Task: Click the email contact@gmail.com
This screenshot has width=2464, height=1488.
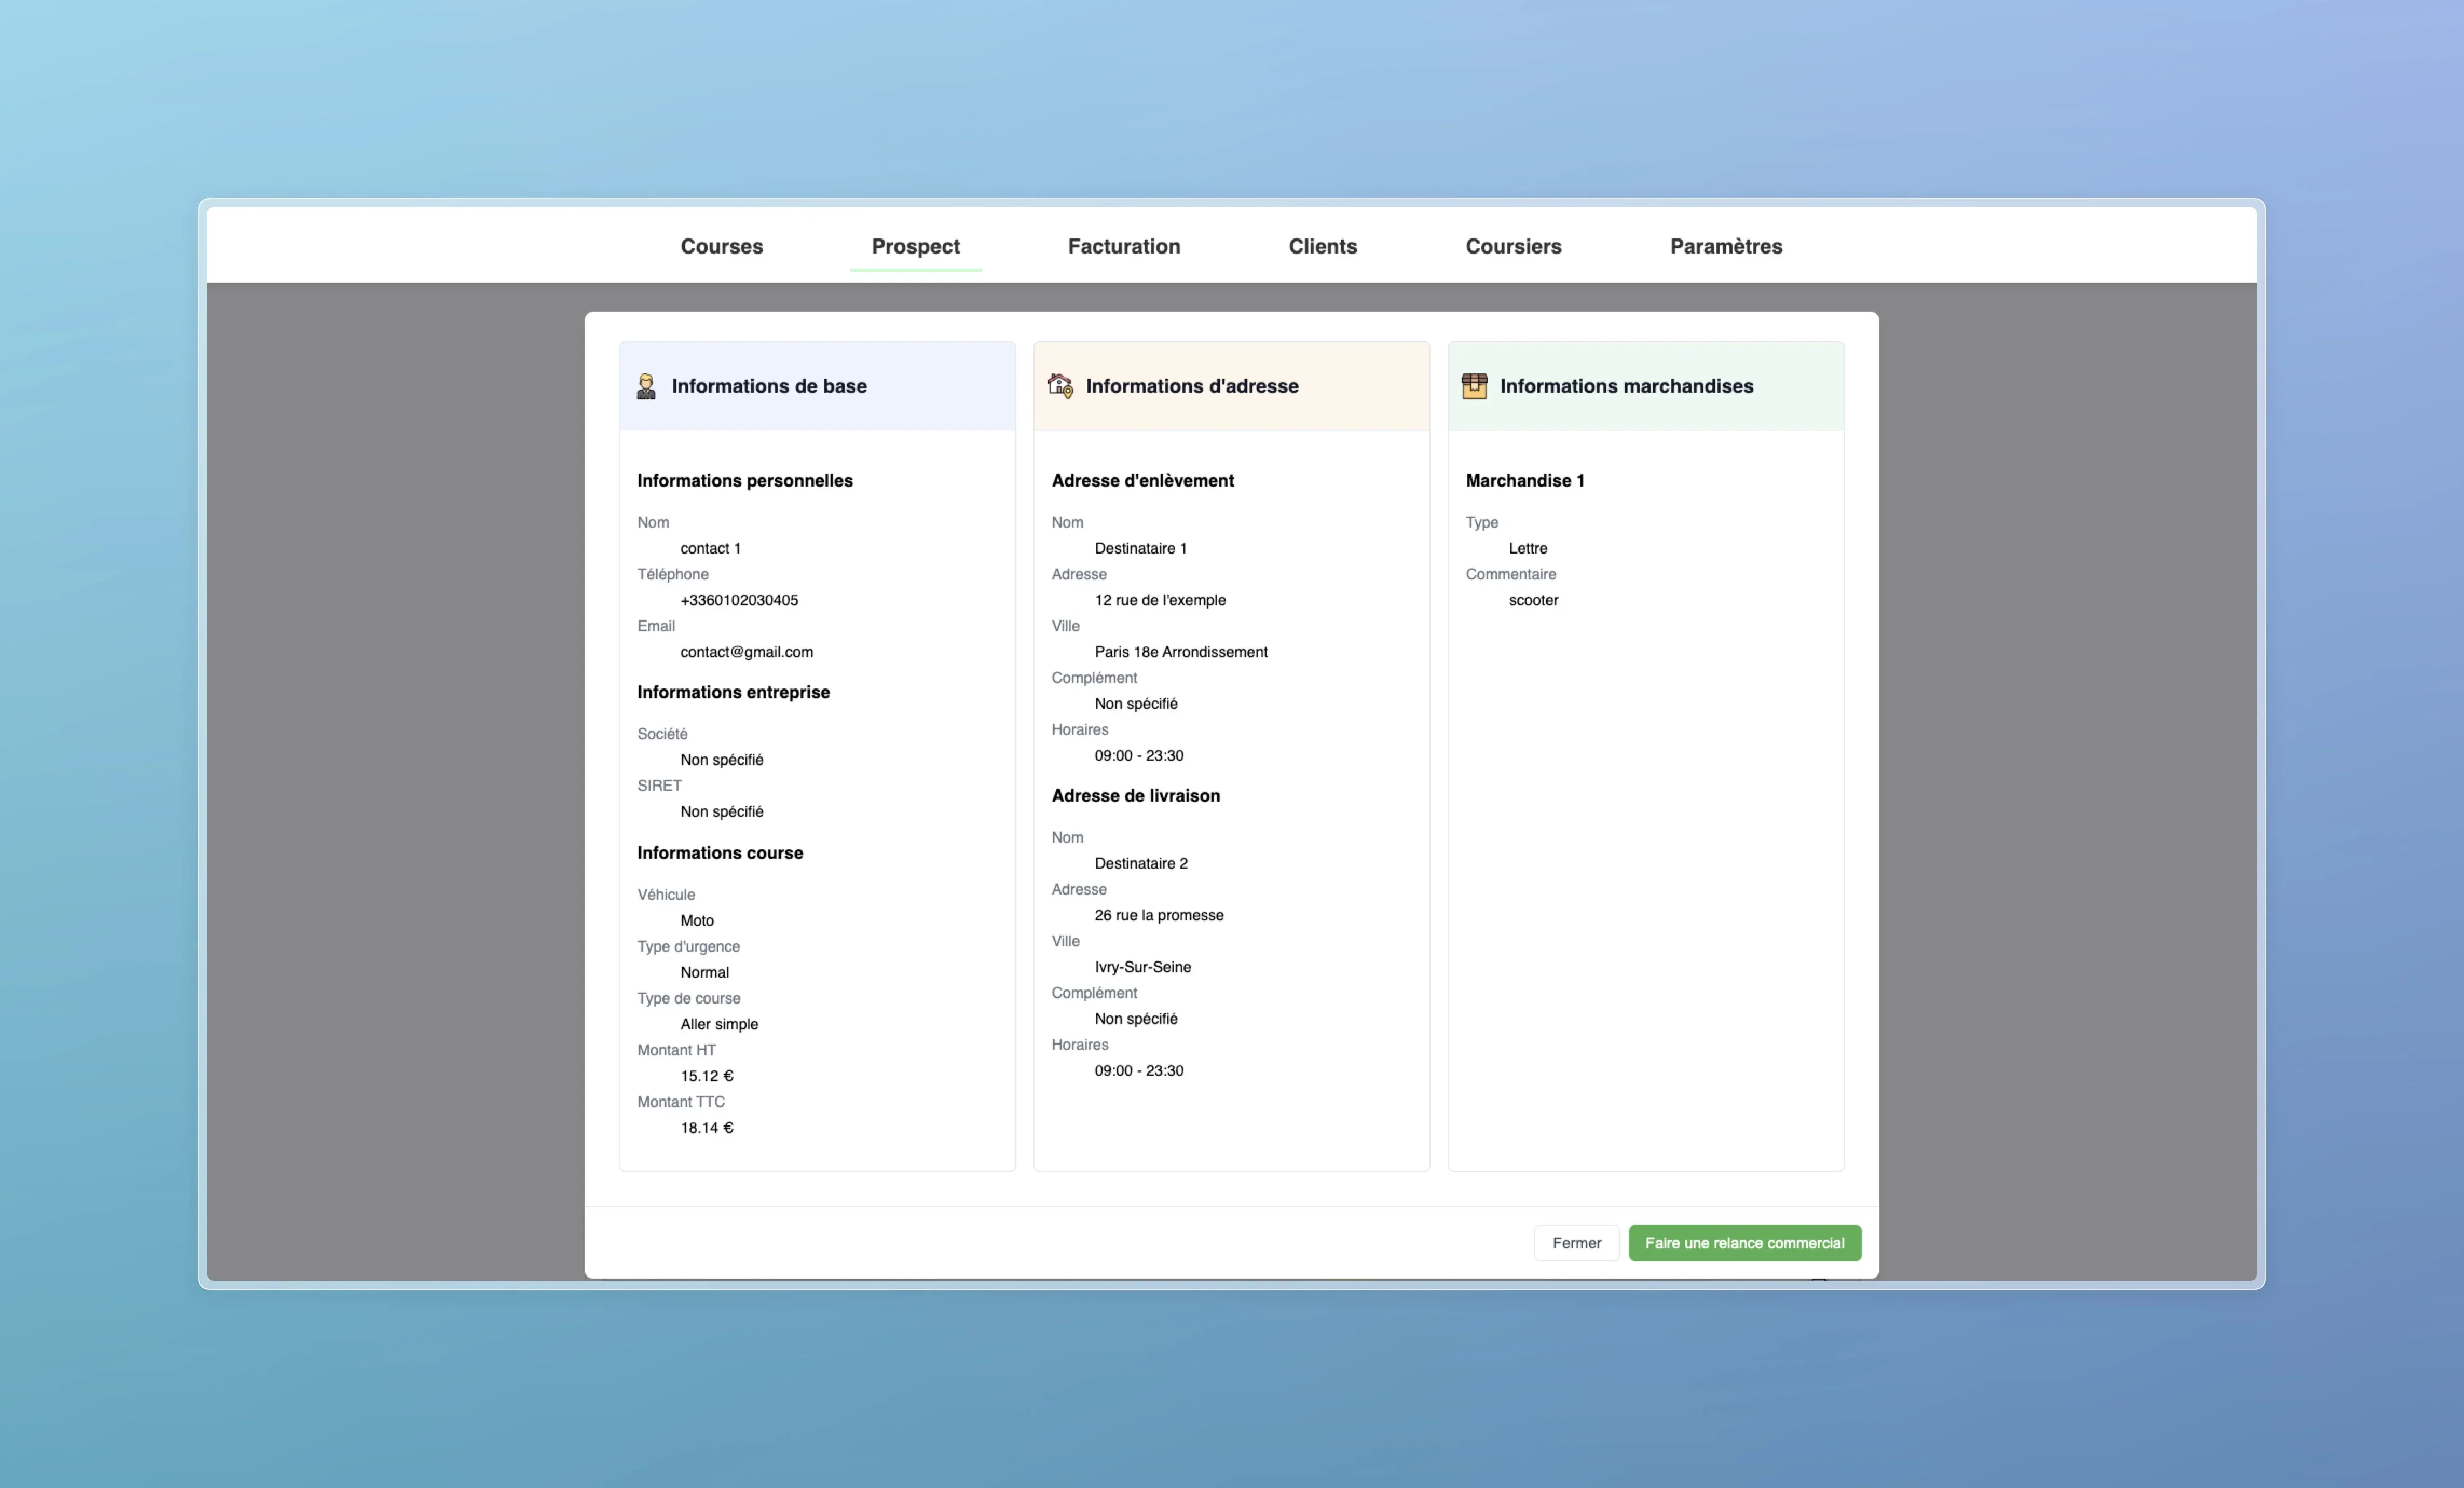Action: [746, 652]
